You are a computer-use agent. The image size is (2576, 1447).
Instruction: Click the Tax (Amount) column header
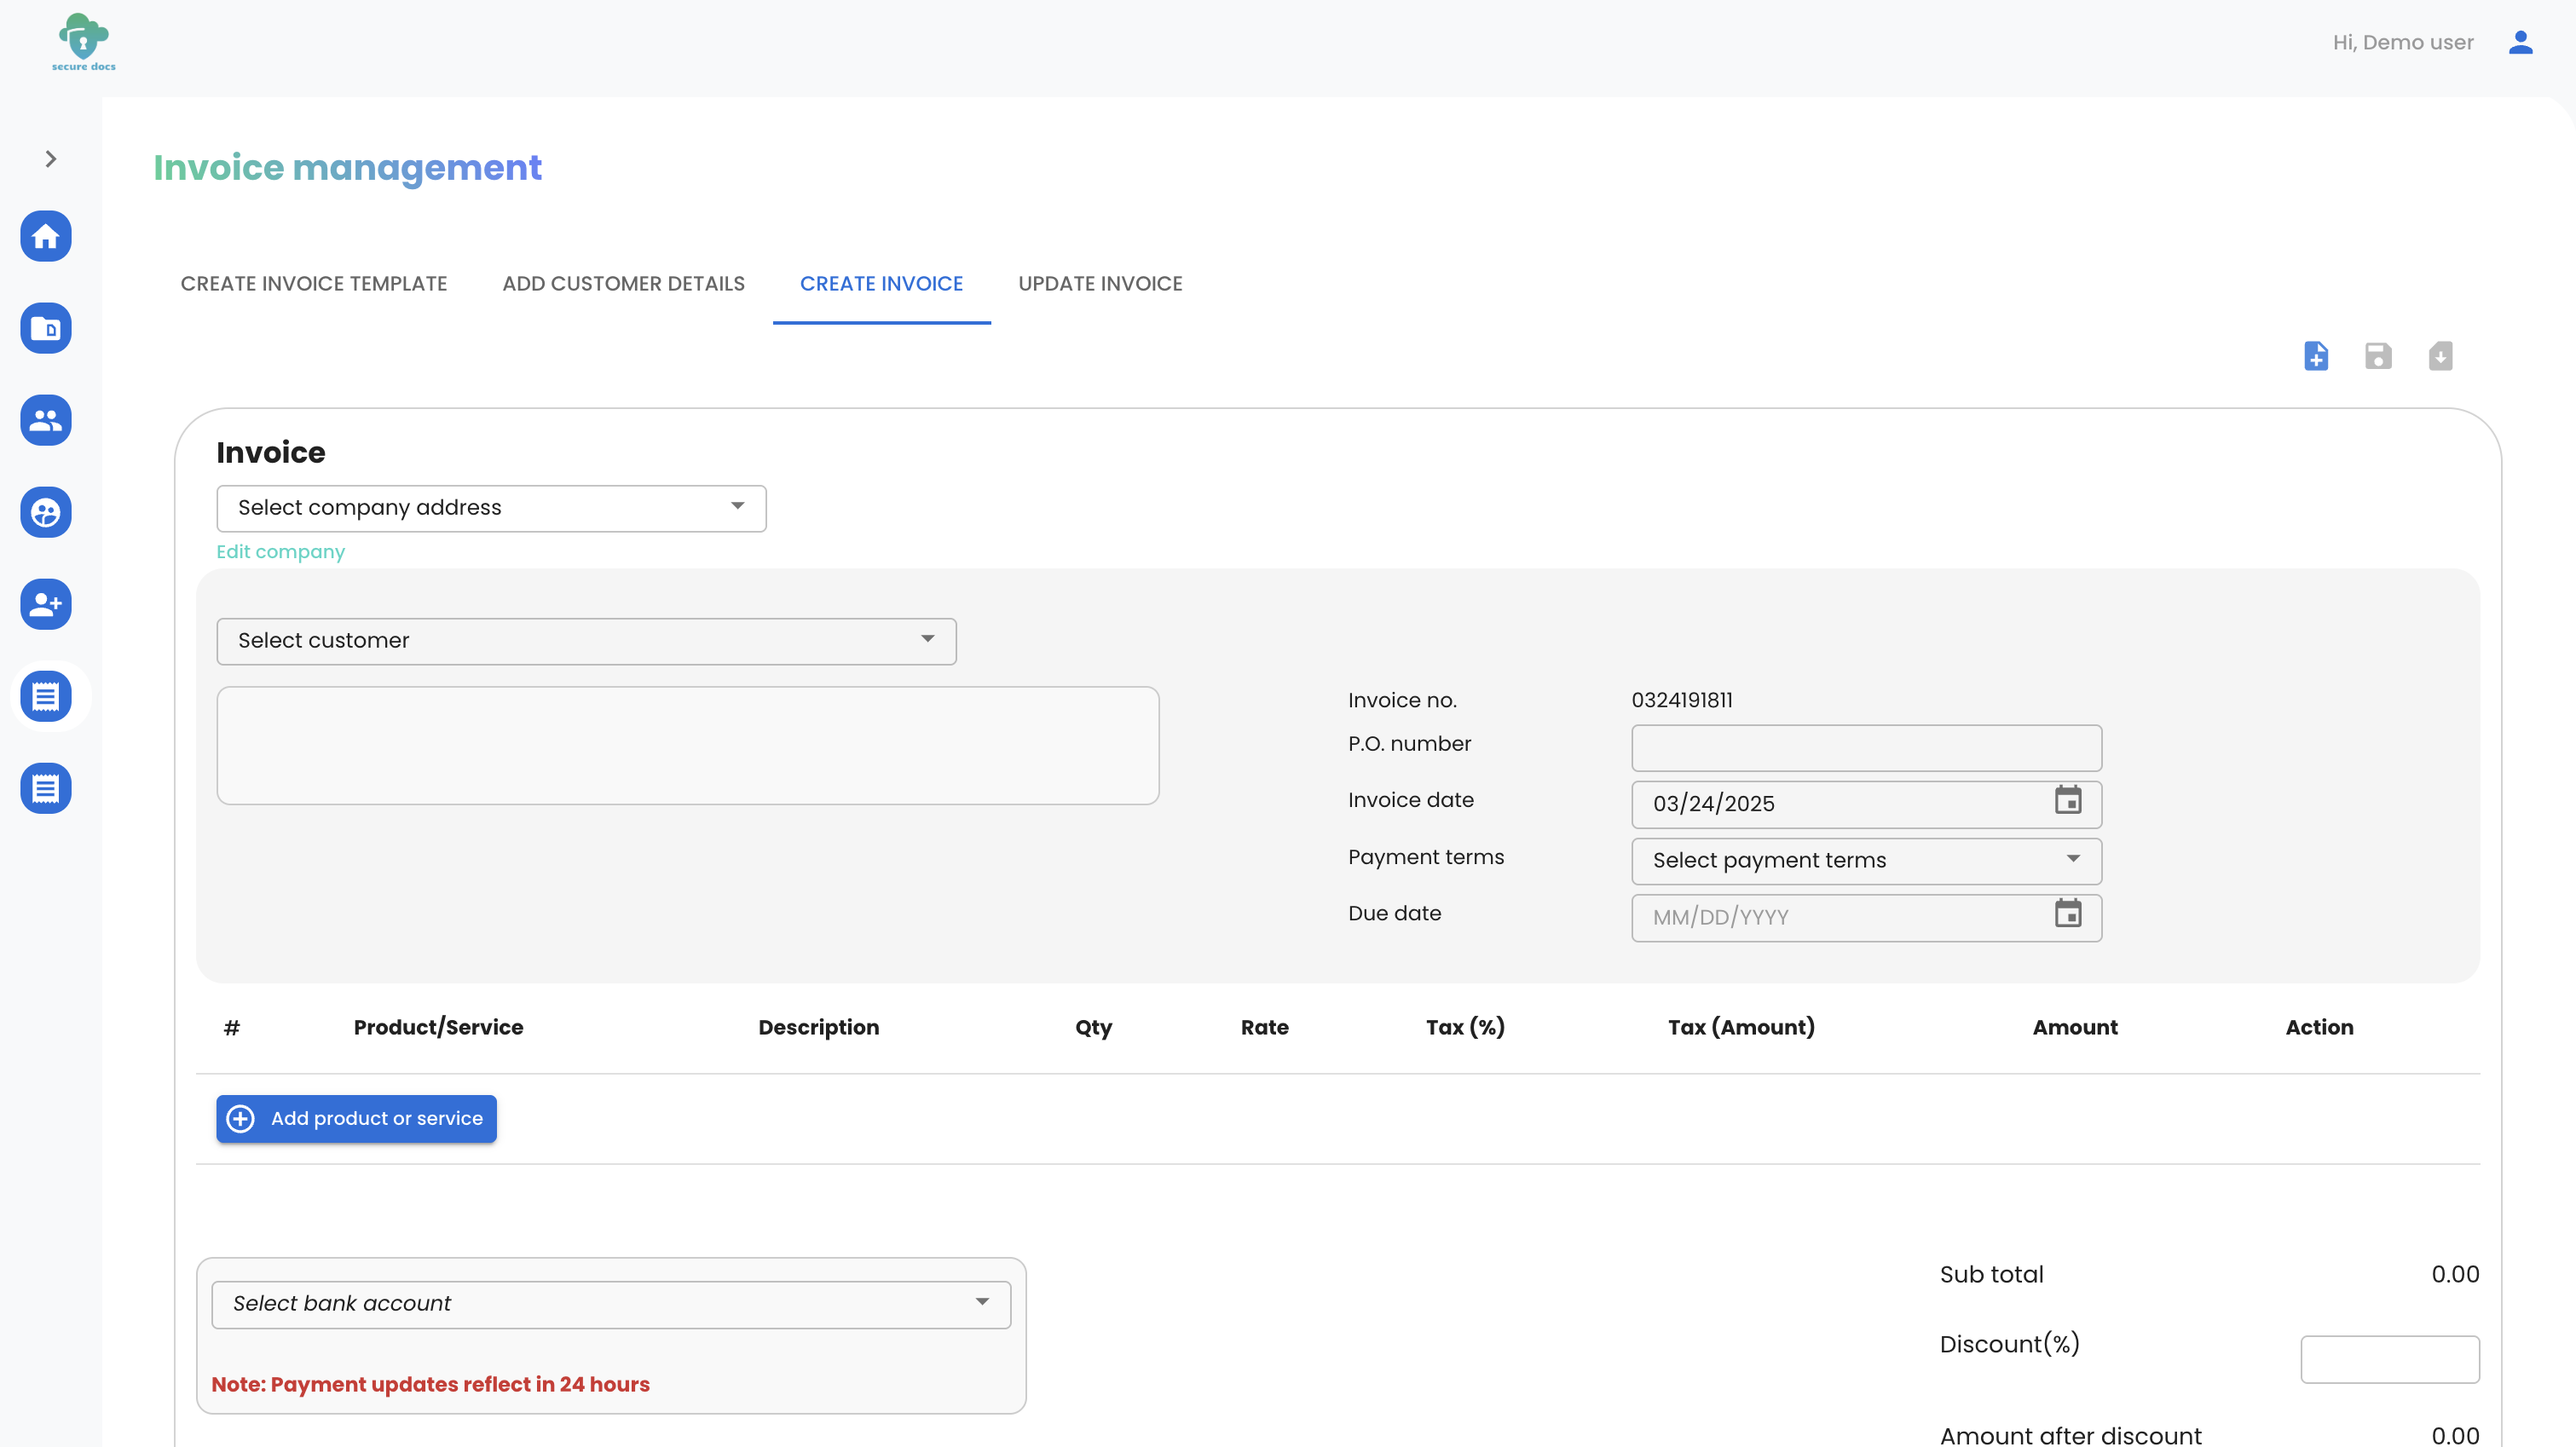1741,1027
